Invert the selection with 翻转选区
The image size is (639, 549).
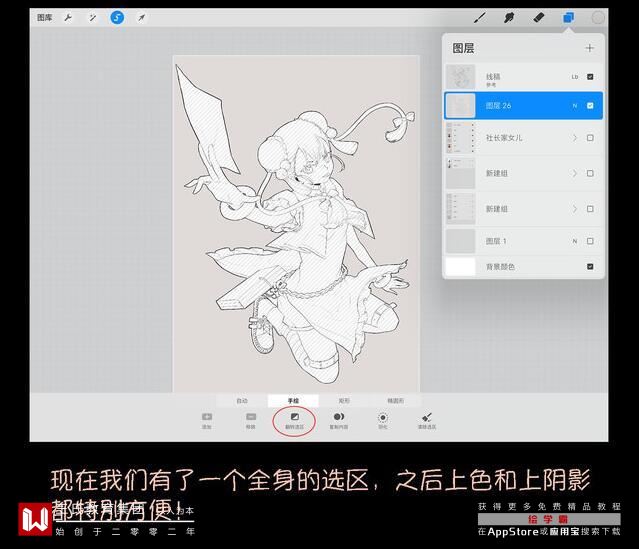(x=294, y=421)
